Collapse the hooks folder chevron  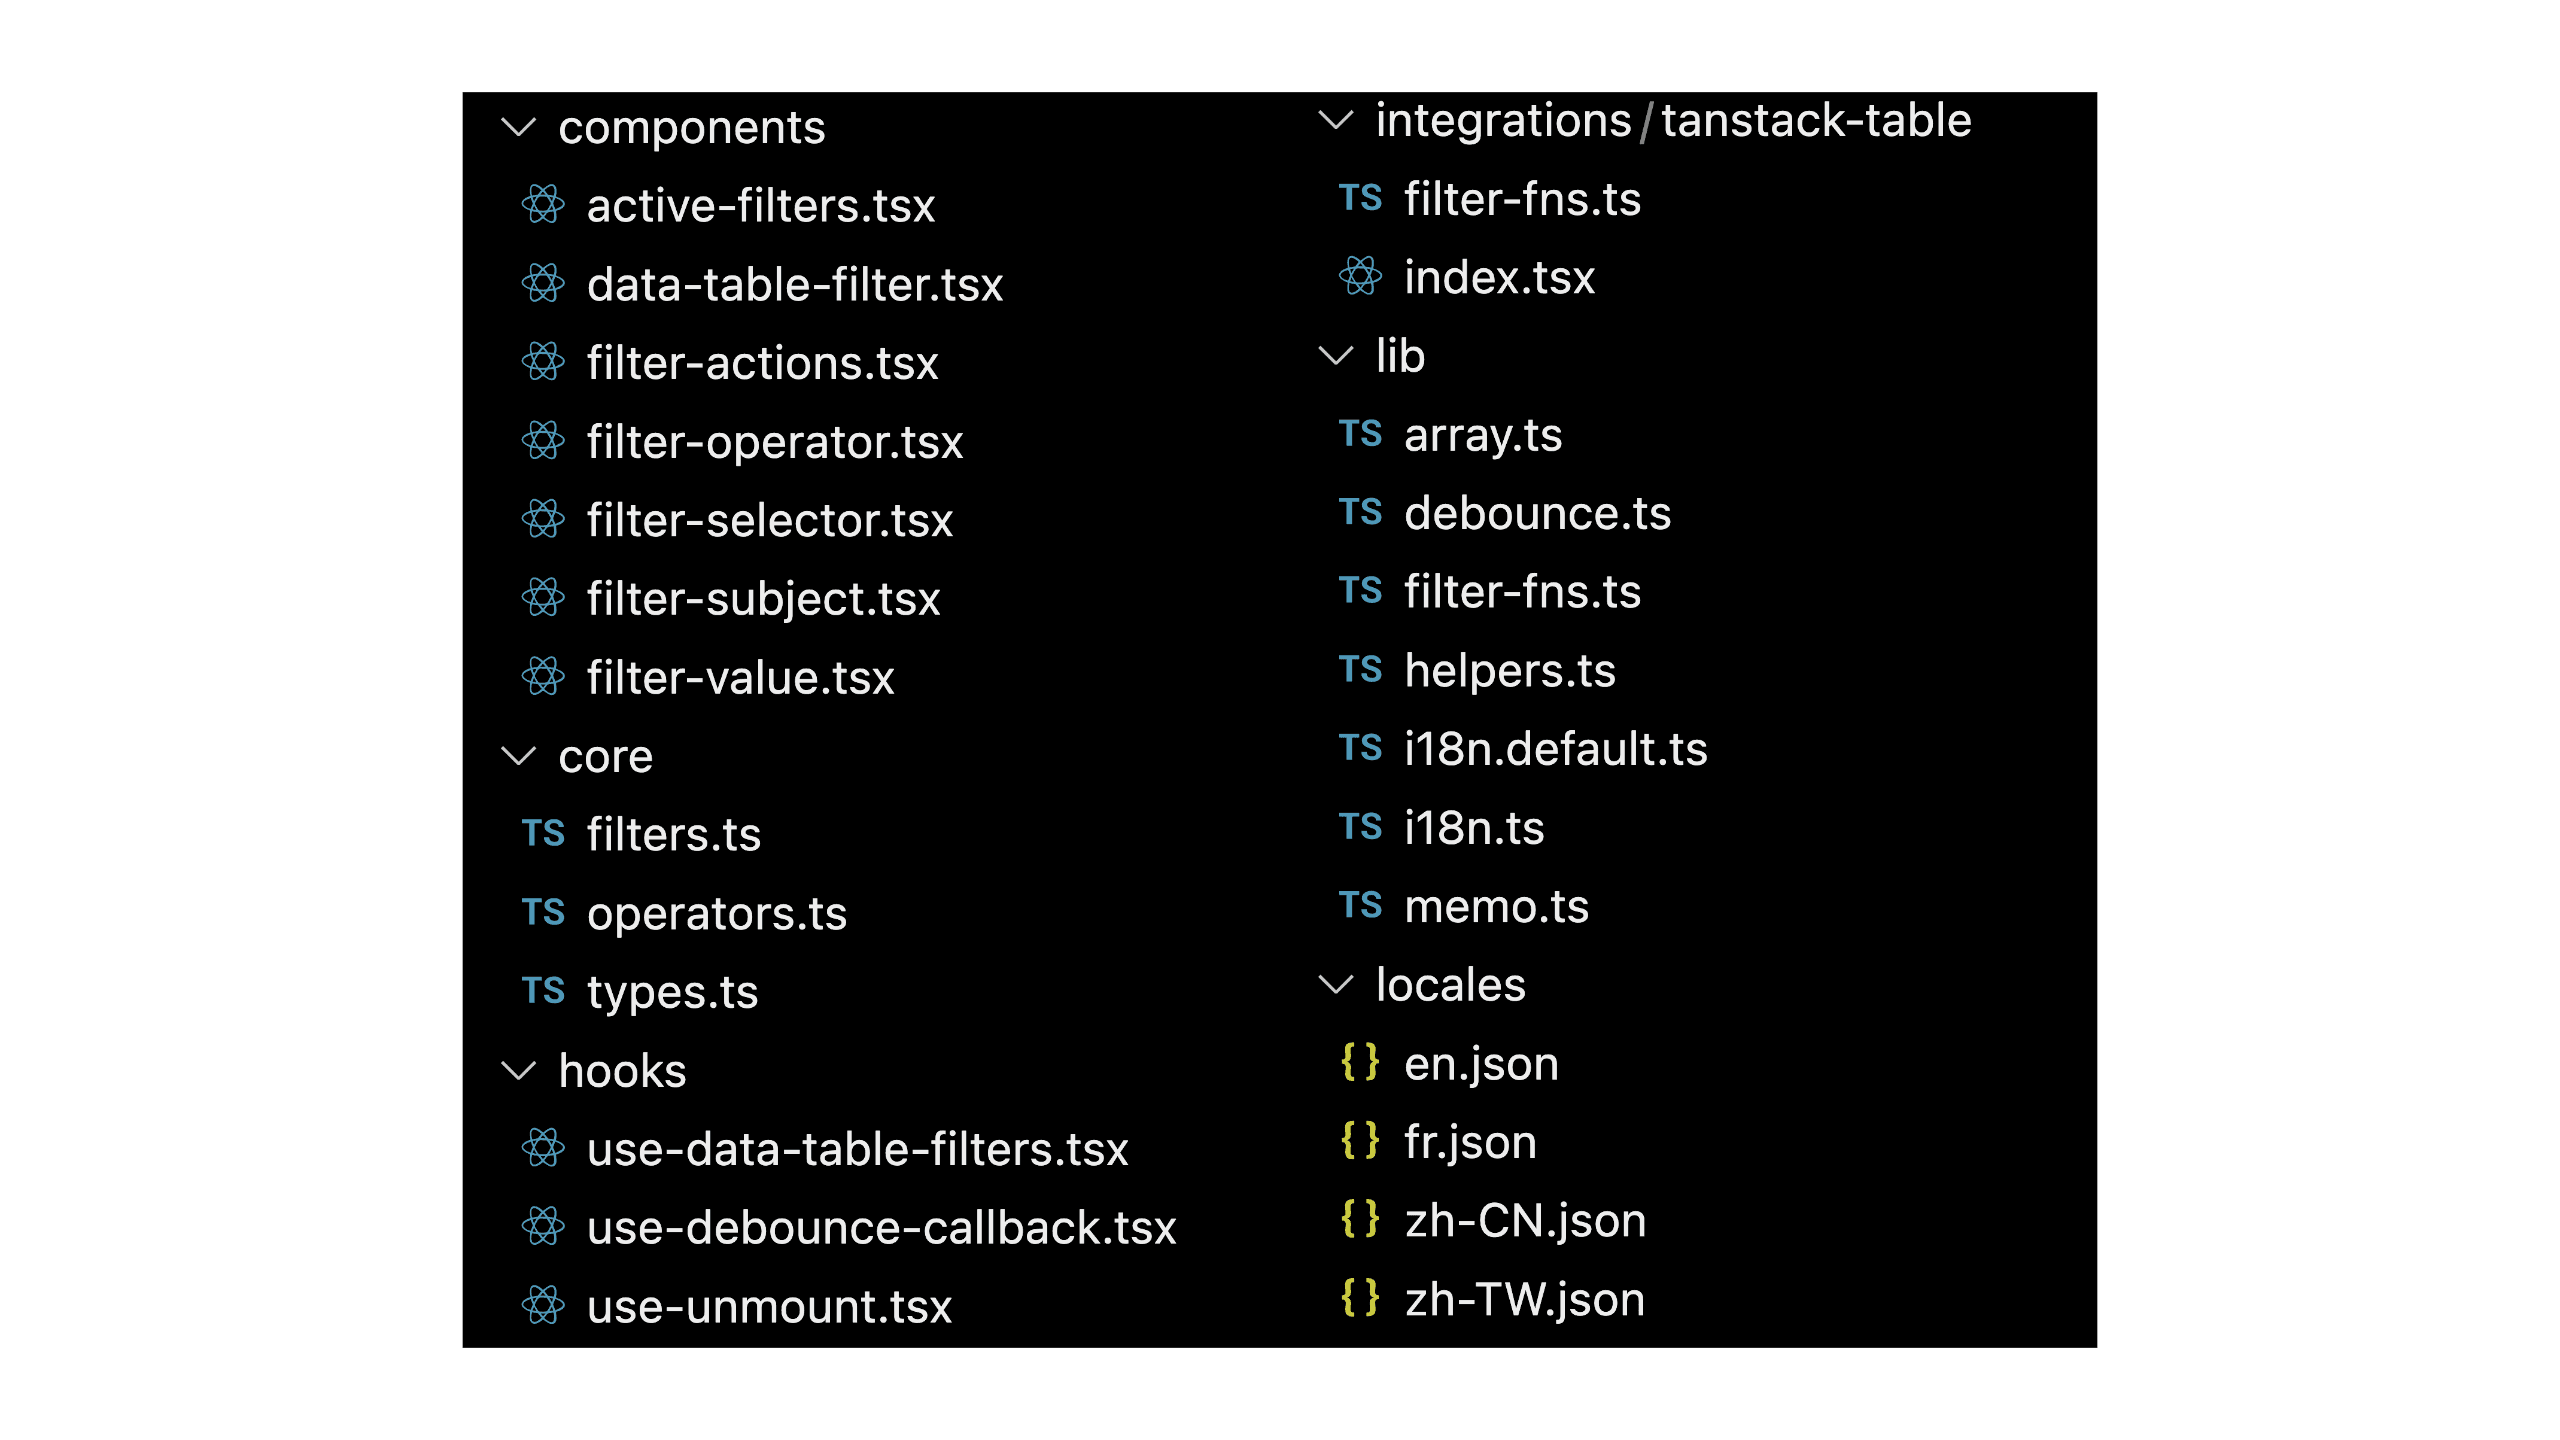[x=518, y=1071]
